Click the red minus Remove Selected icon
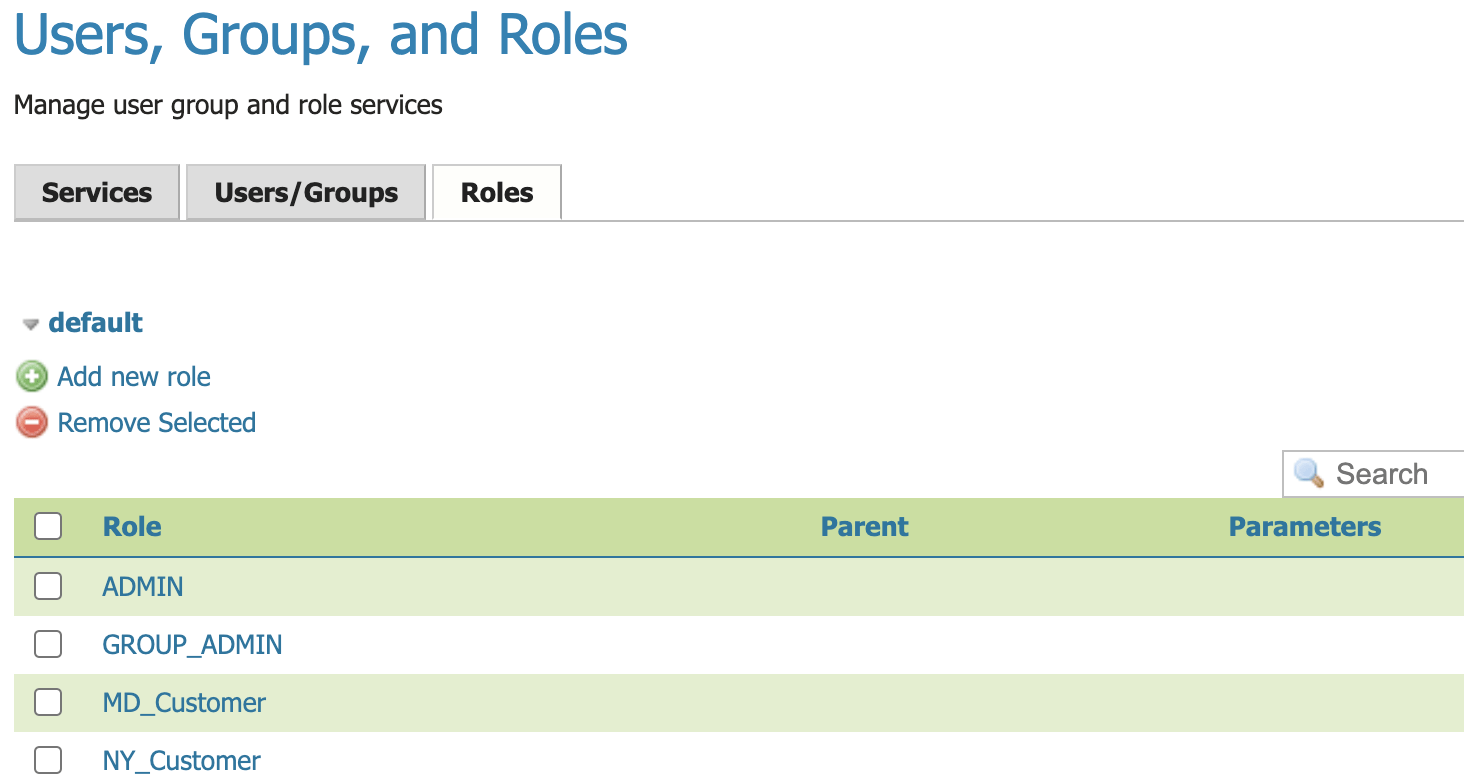This screenshot has height=782, width=1464. (x=31, y=422)
